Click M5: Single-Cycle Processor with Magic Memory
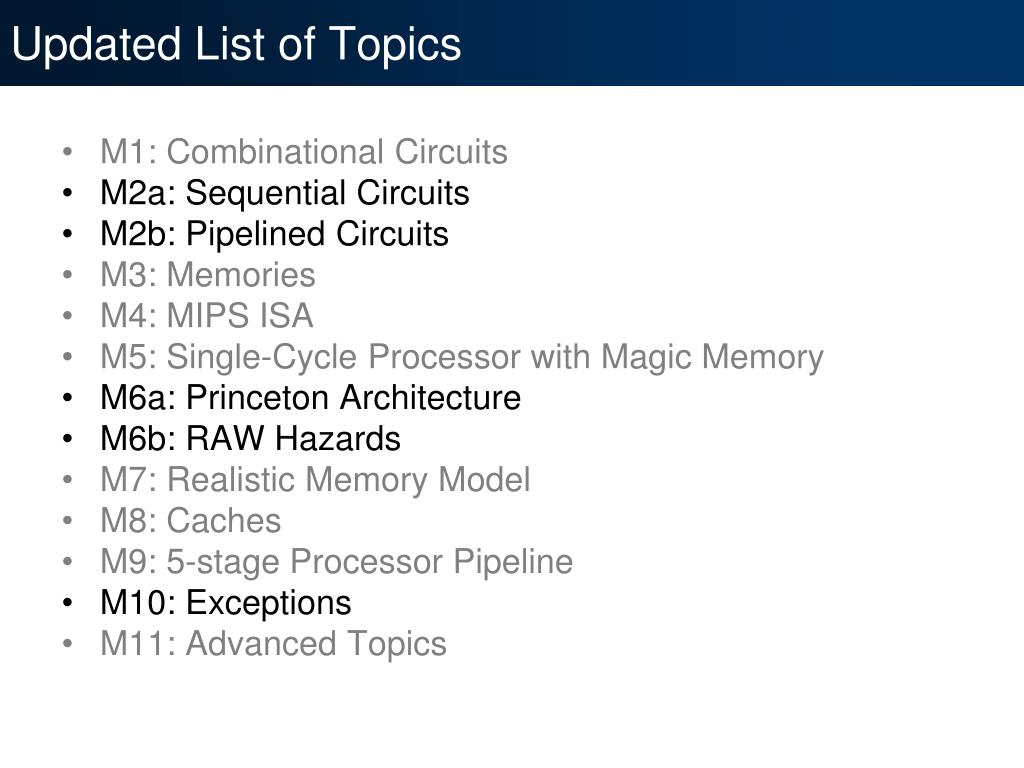 (462, 358)
